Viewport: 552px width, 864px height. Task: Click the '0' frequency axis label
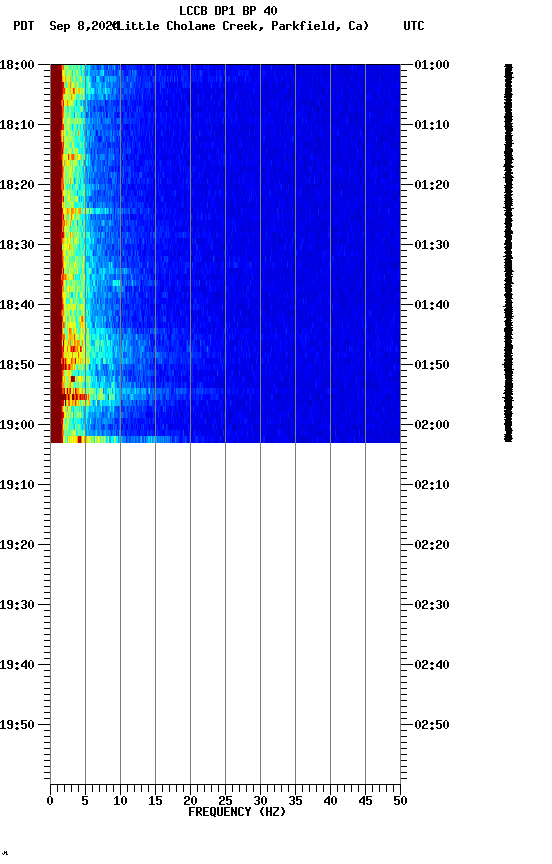pos(50,801)
